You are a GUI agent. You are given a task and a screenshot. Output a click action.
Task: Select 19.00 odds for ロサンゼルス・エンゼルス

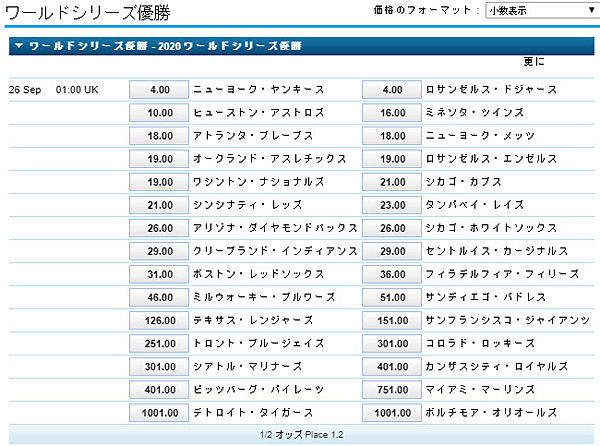392,159
